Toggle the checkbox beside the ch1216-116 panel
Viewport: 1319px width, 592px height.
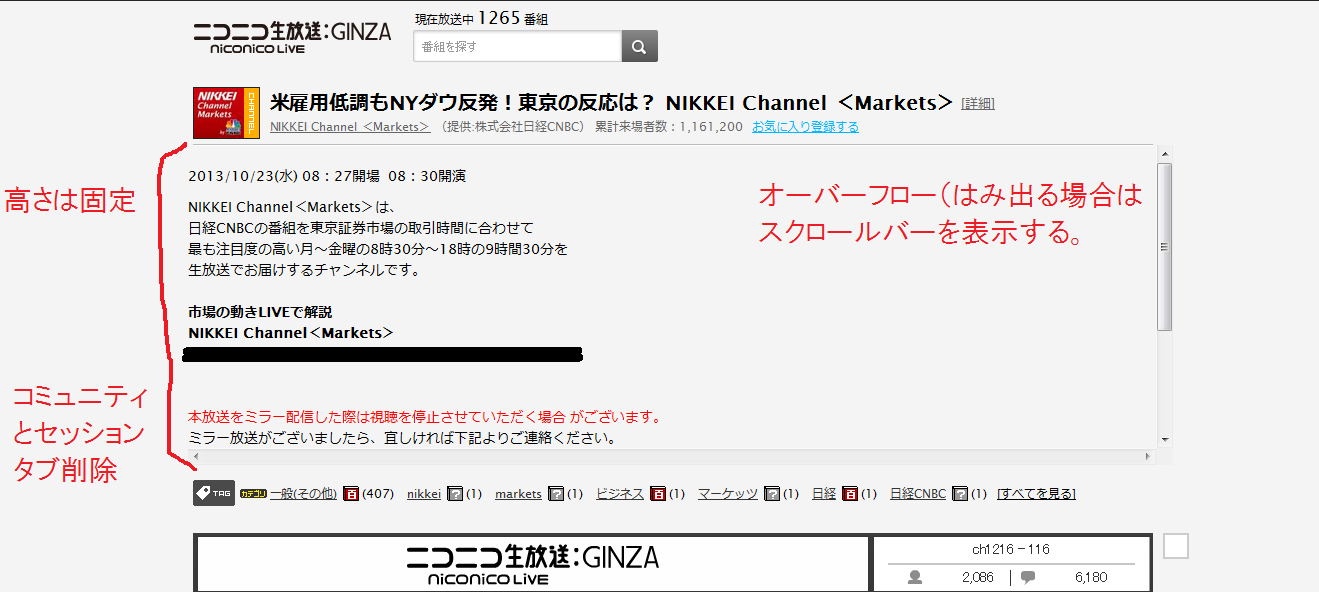pos(1176,546)
